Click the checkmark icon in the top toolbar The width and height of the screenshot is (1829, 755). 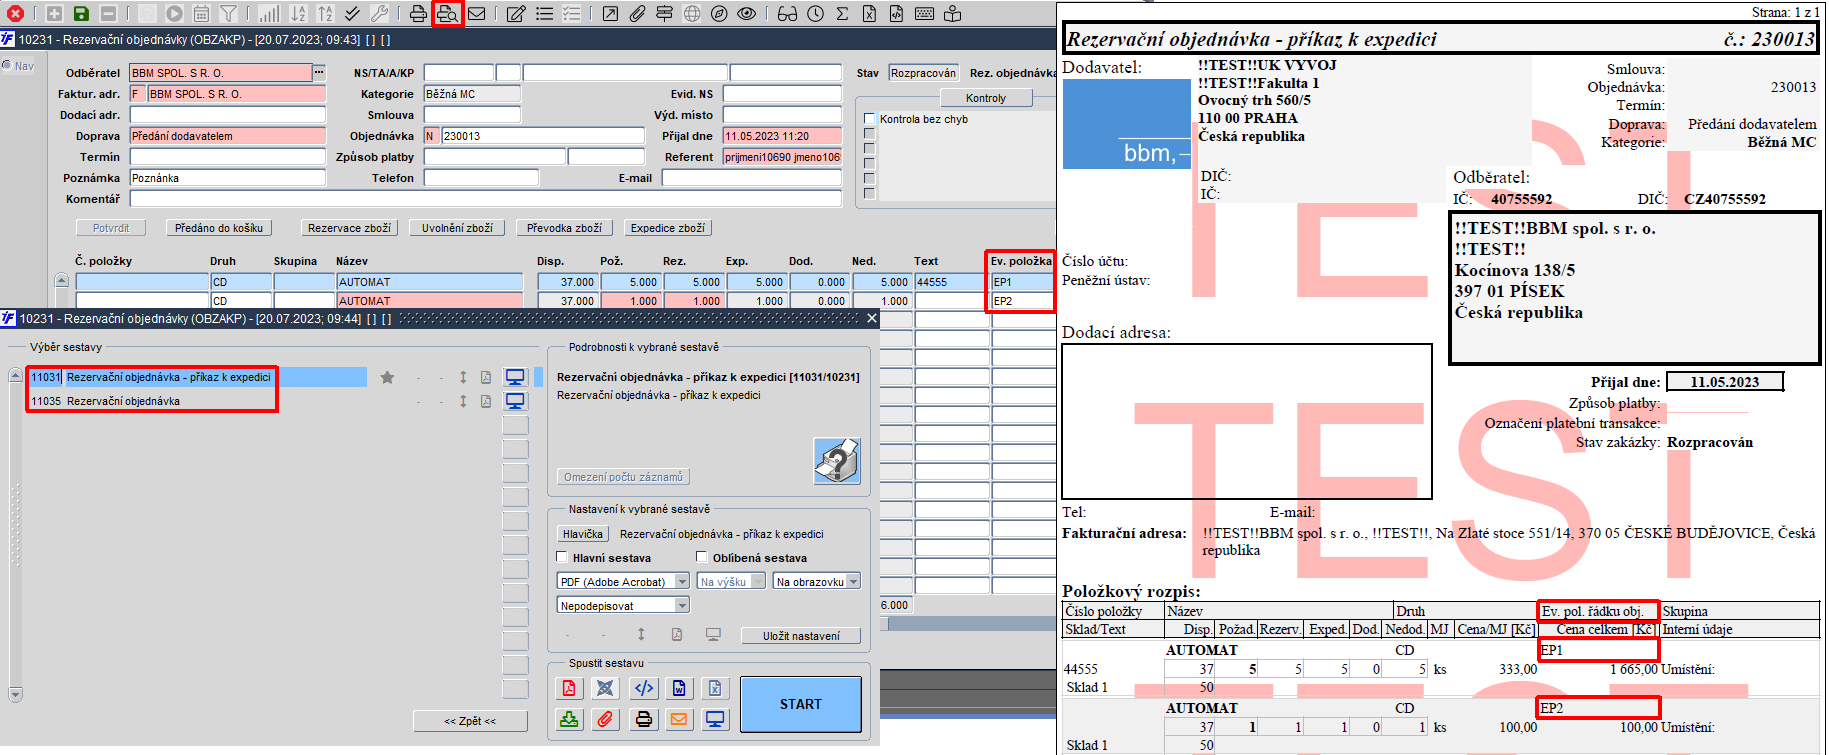[352, 14]
